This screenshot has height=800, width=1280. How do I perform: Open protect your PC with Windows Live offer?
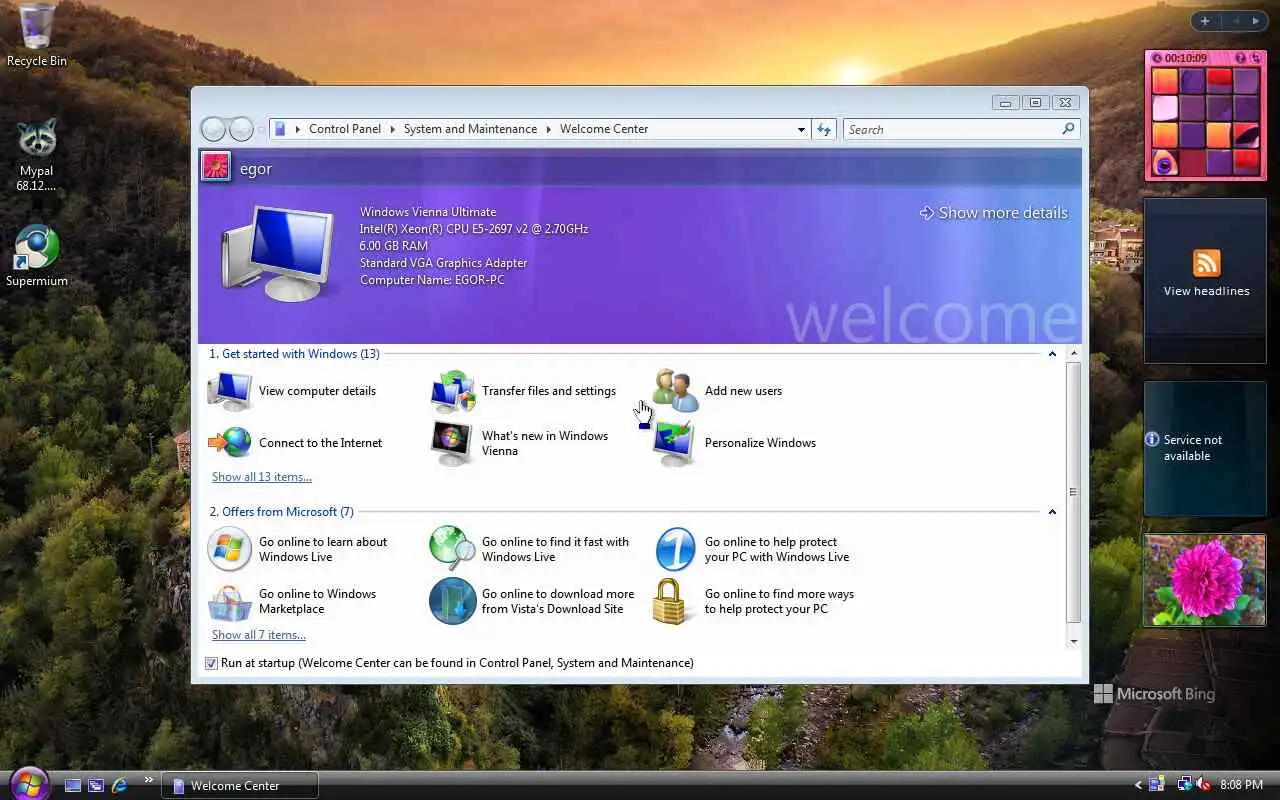[x=752, y=549]
